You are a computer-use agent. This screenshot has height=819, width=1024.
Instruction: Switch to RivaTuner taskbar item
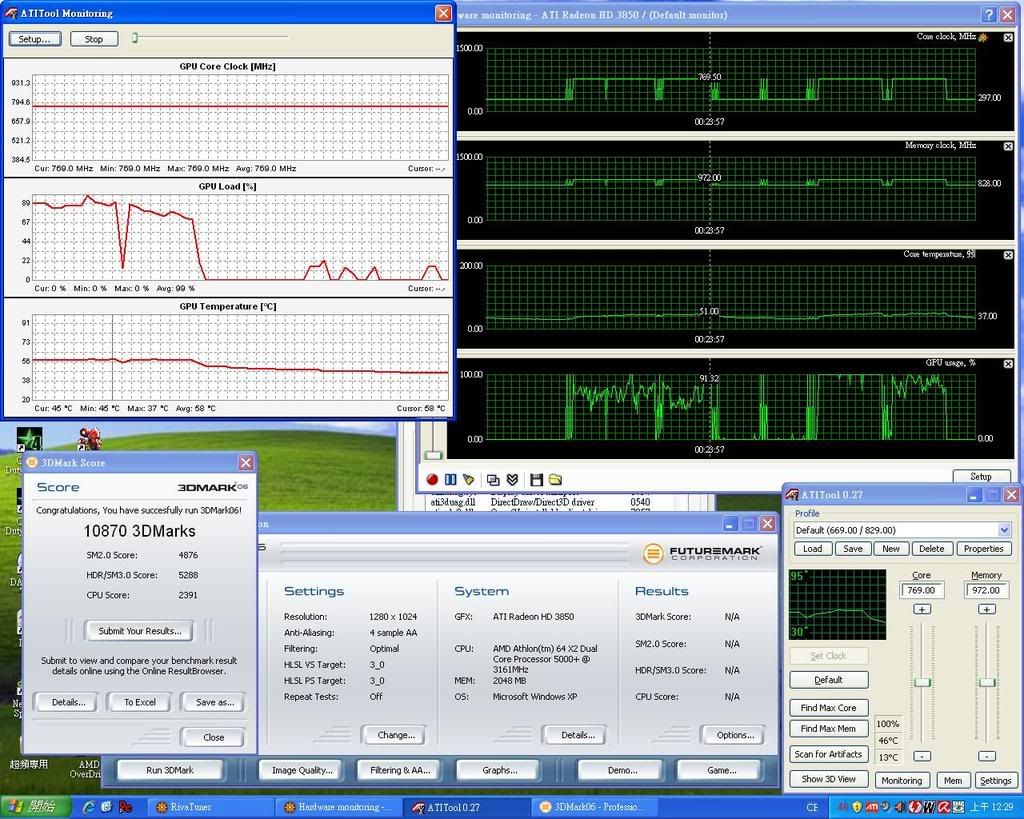[210, 807]
